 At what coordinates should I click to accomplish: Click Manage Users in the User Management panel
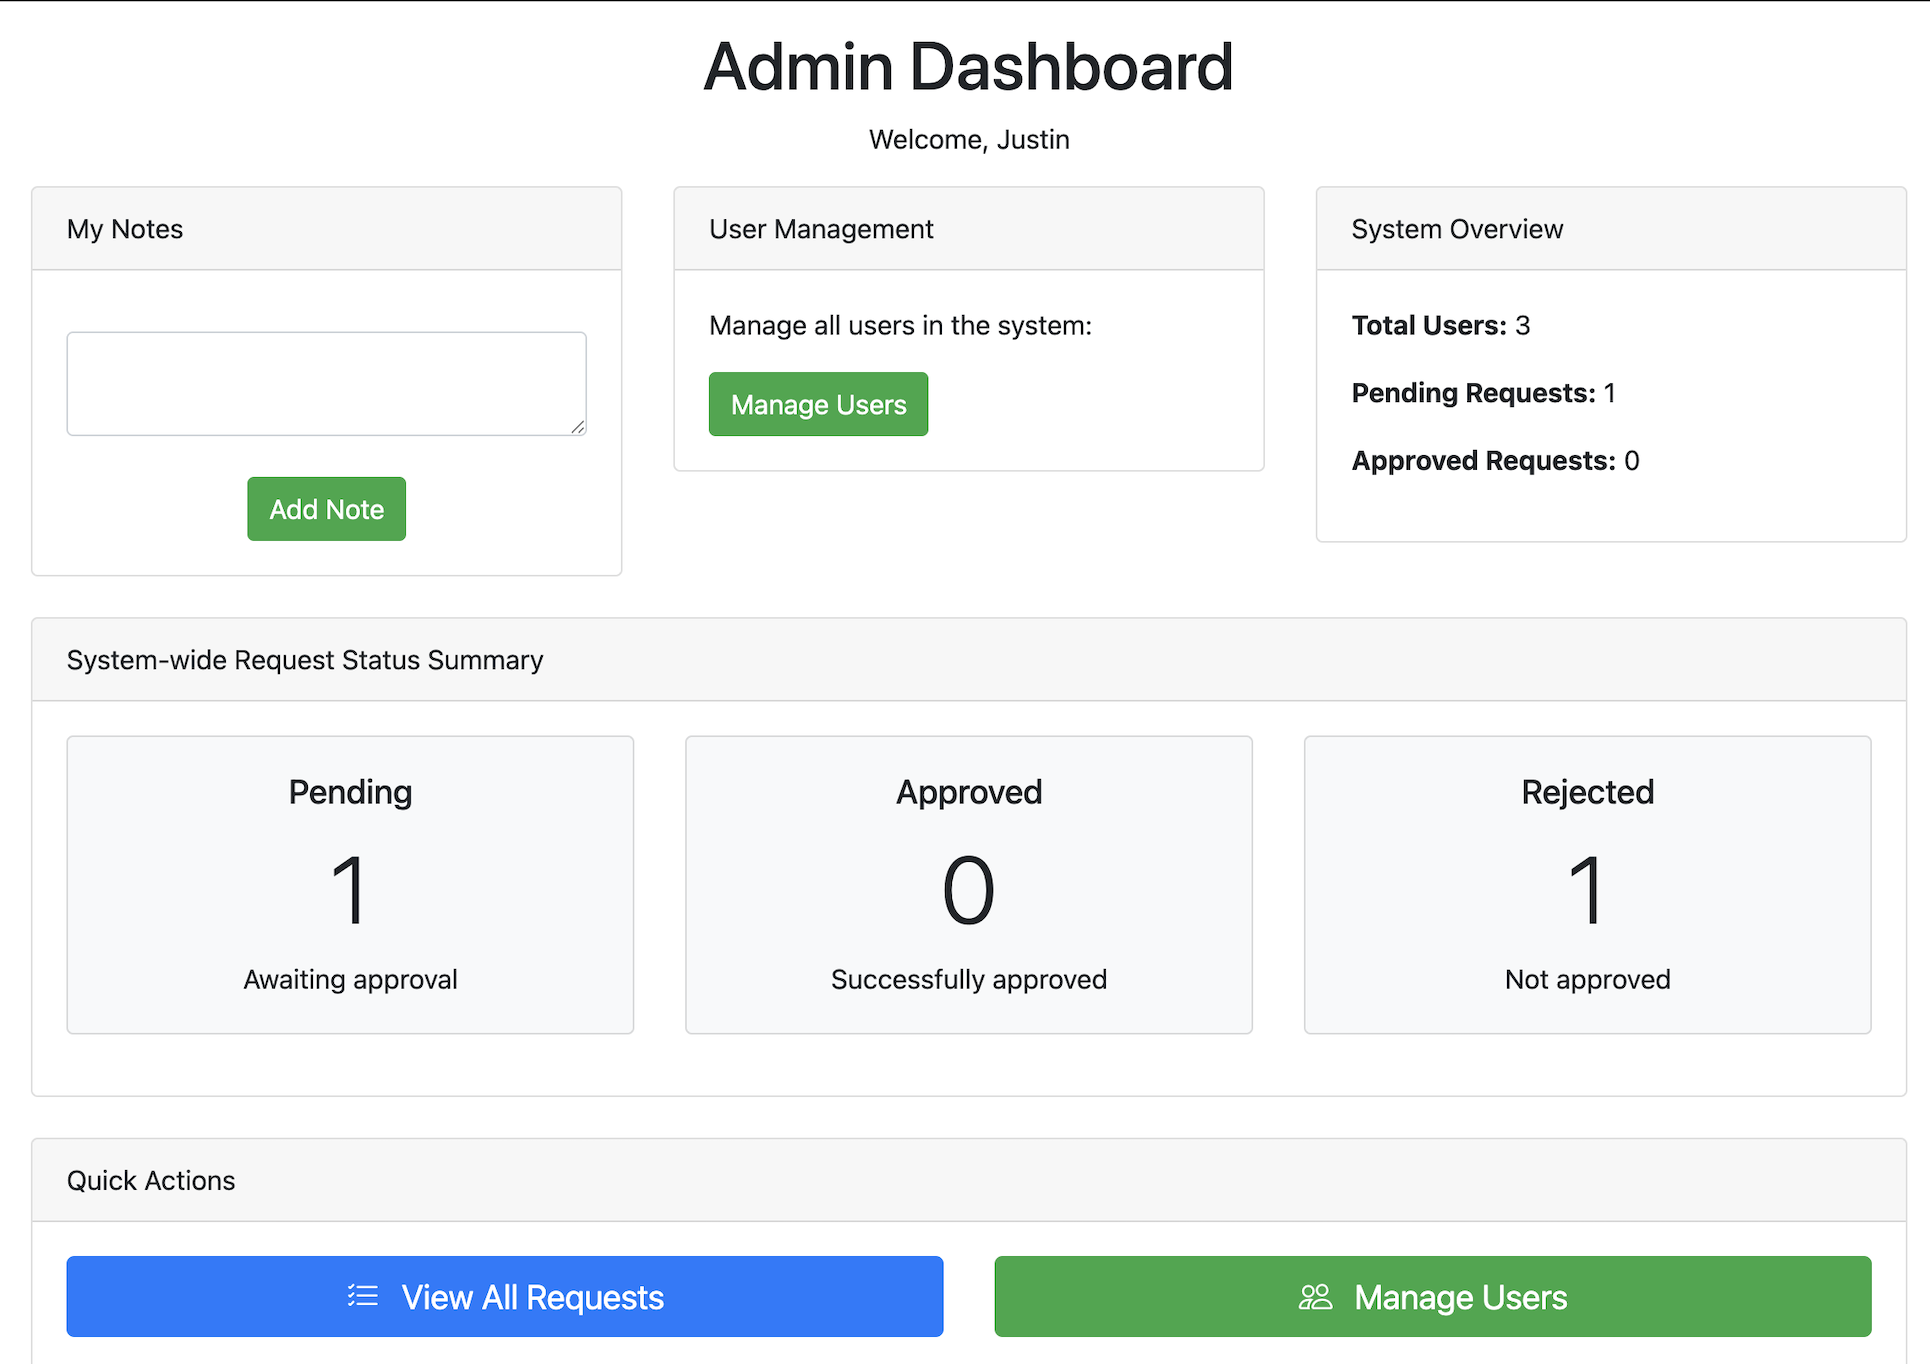pyautogui.click(x=818, y=404)
